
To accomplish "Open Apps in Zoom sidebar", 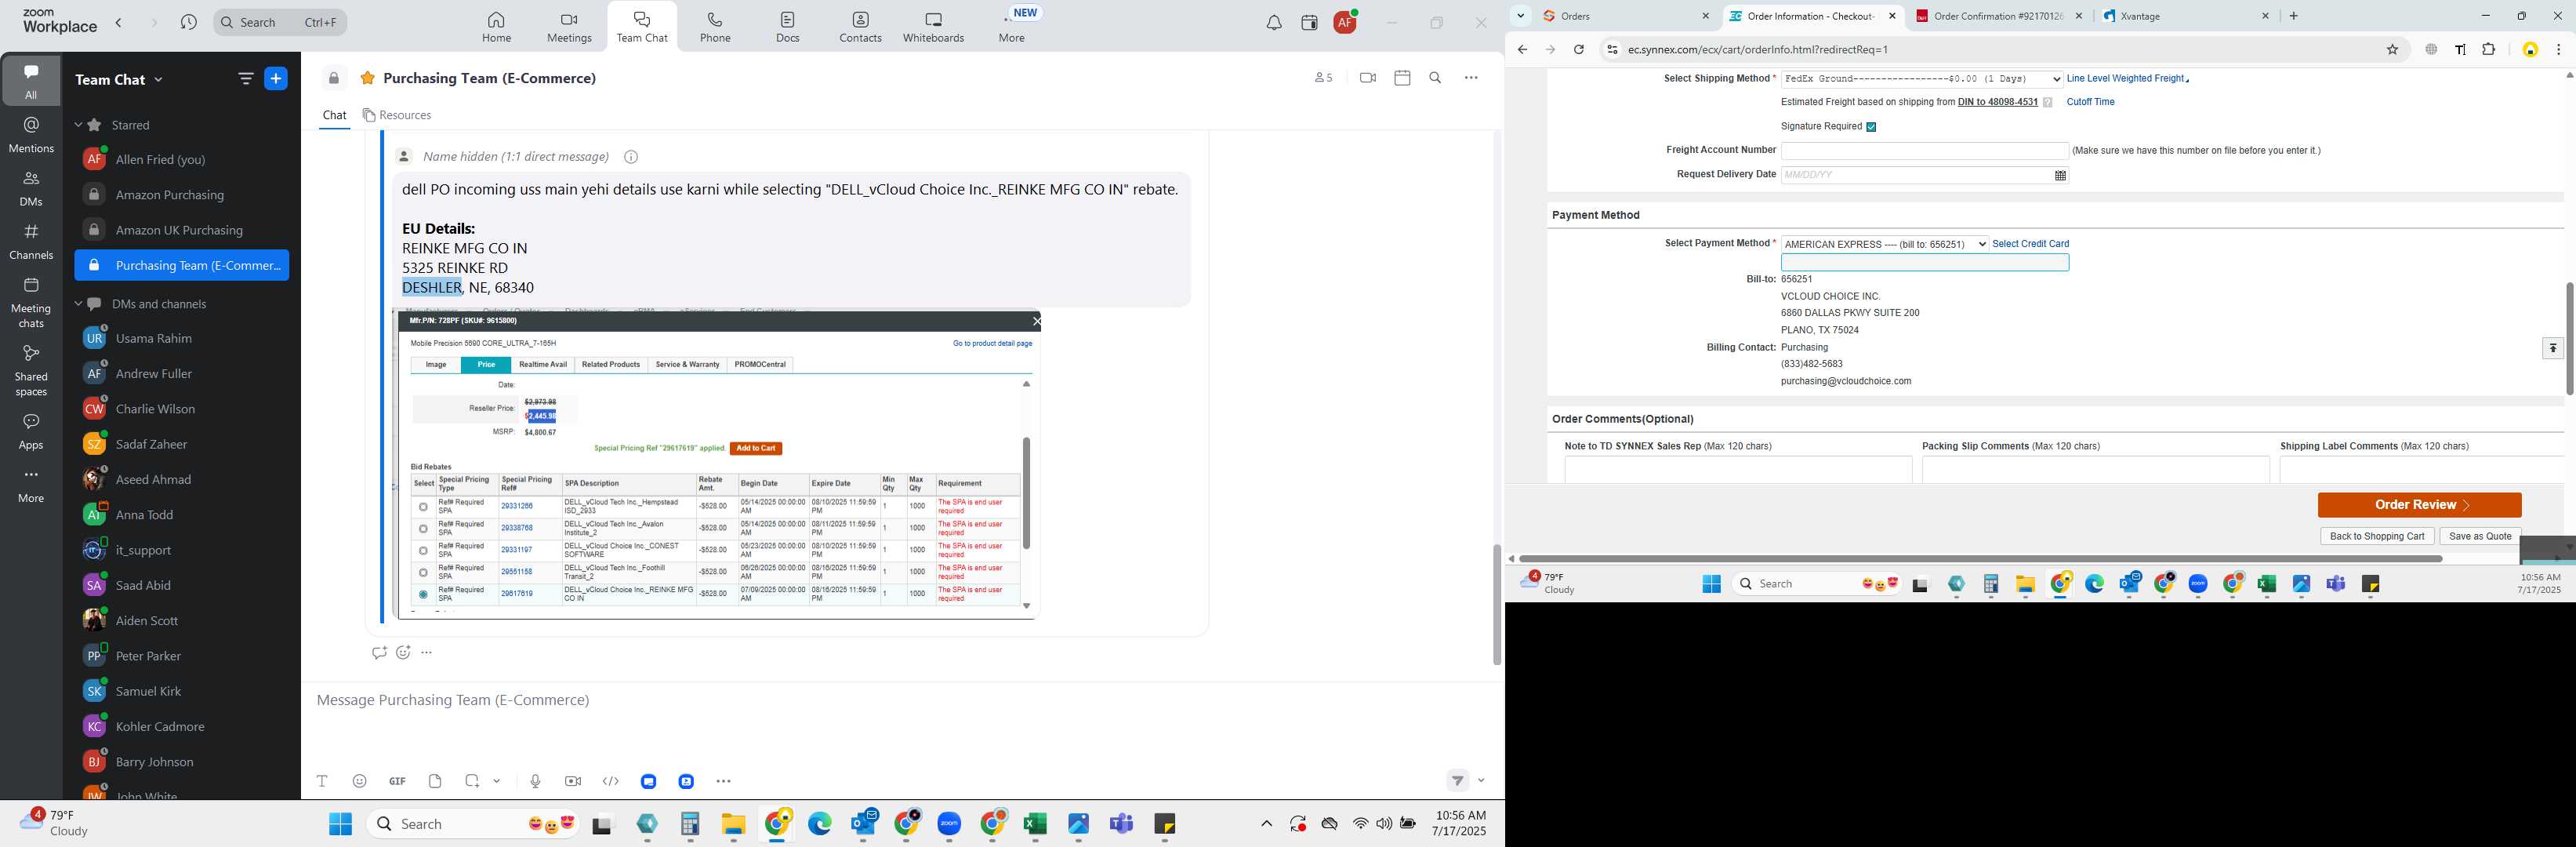I will coord(31,431).
